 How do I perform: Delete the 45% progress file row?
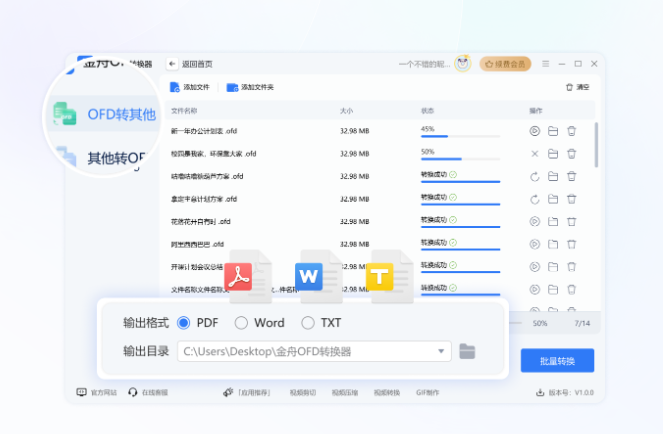572,131
